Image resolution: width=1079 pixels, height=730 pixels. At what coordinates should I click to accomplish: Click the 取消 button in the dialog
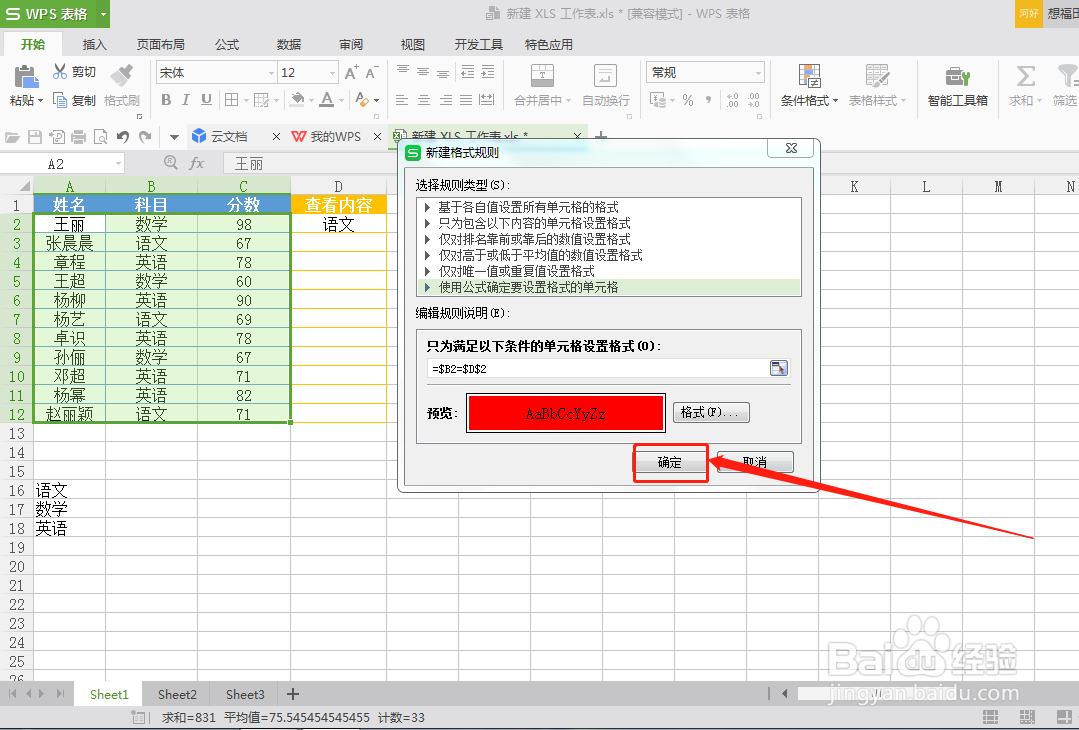(755, 462)
